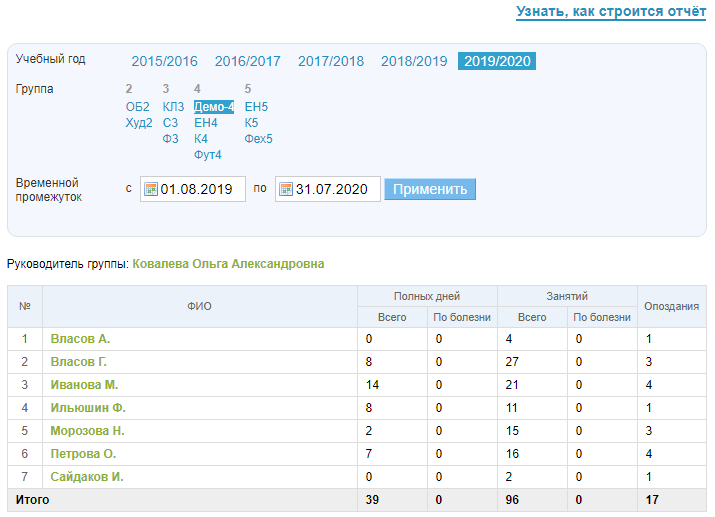Choose group Демо-4
Viewport: 715px width, 517px height.
point(214,107)
